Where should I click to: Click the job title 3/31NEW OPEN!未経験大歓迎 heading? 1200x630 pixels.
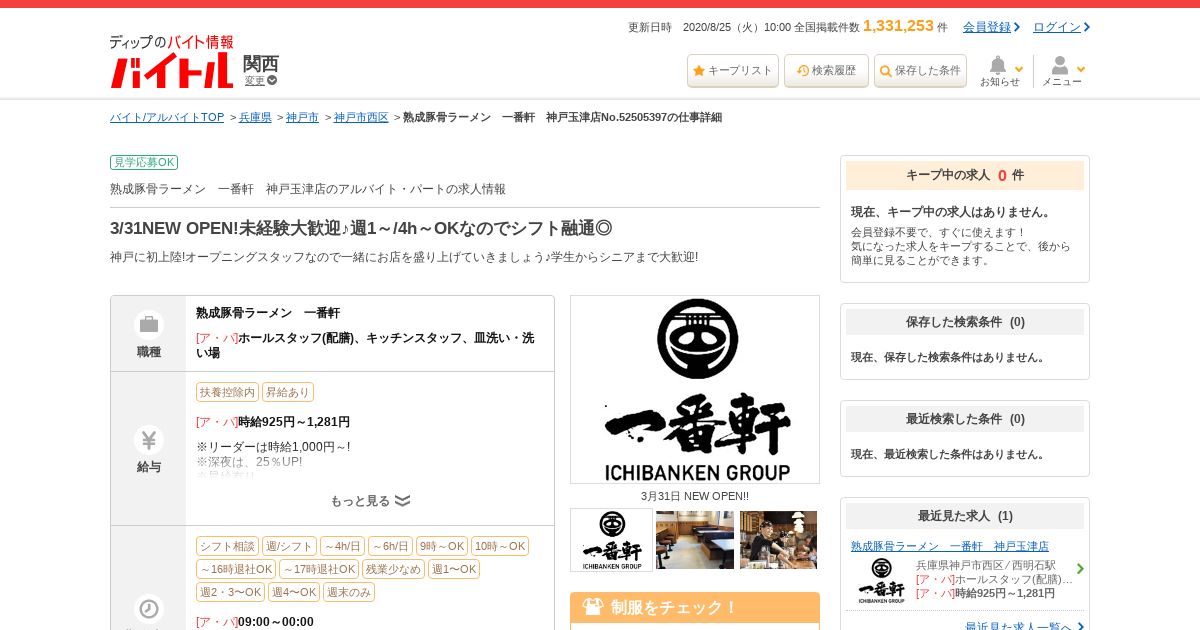361,228
